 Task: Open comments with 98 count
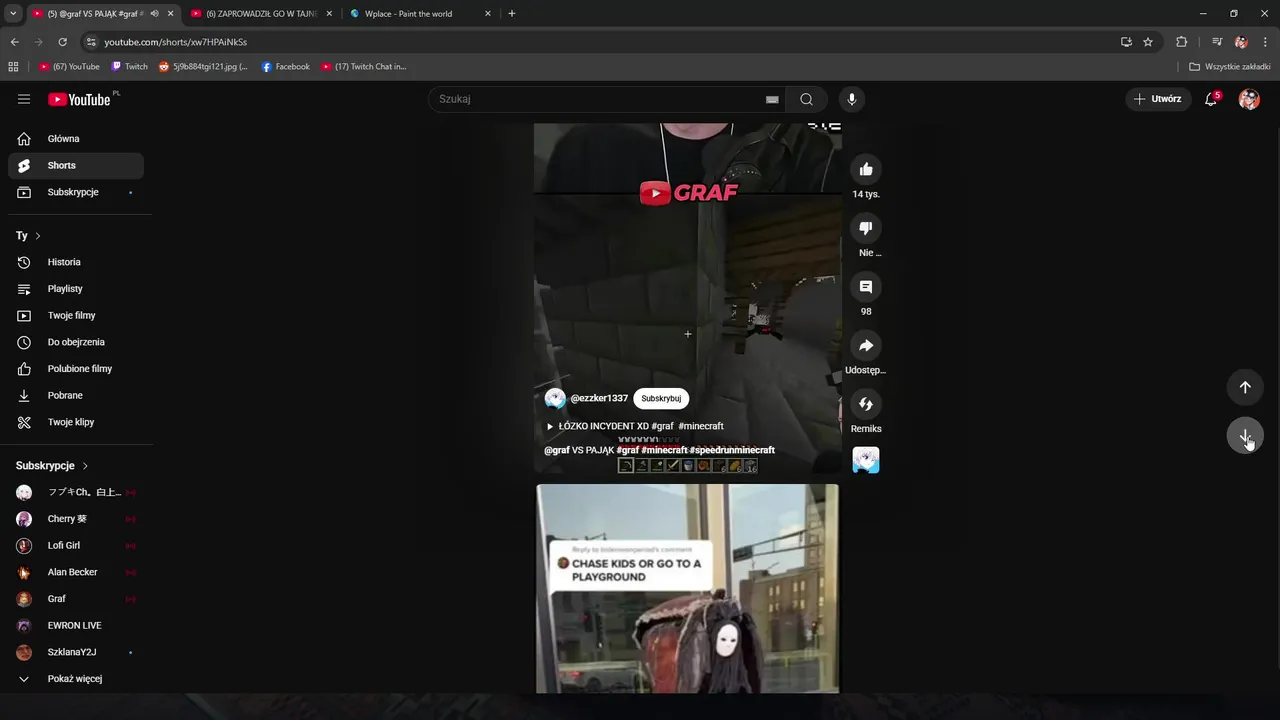point(866,287)
